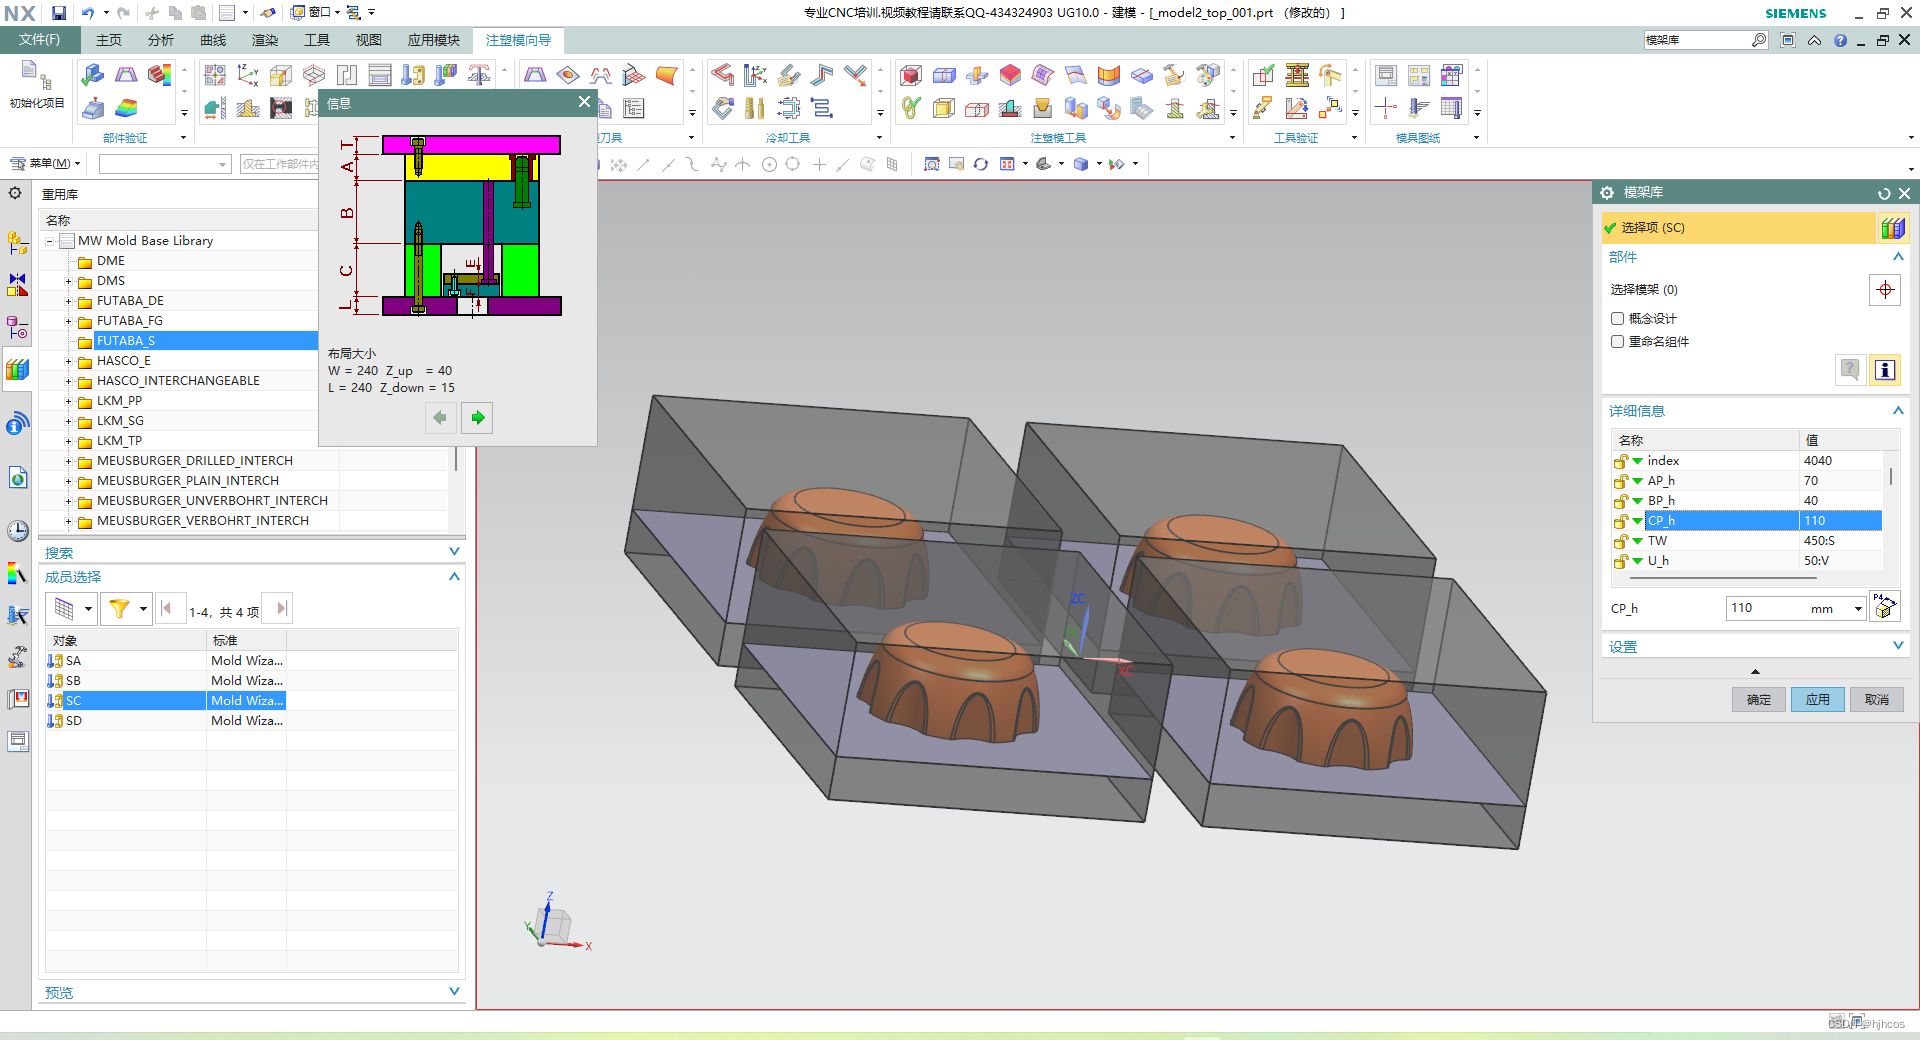Click the rotate view icon in view toolbar
Screen dimensions: 1920x1040
pyautogui.click(x=981, y=164)
